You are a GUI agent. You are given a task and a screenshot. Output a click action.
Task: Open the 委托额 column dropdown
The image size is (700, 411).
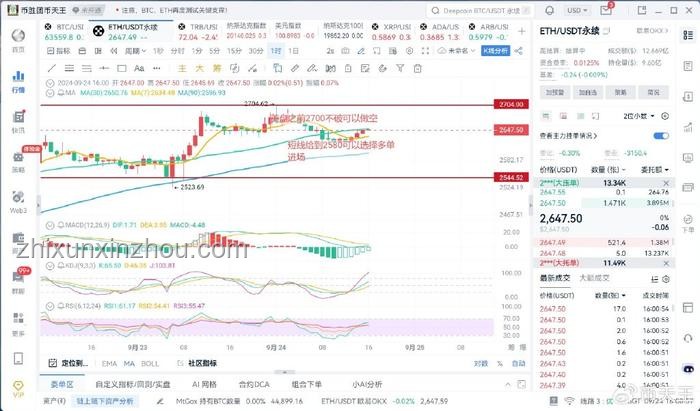(654, 170)
